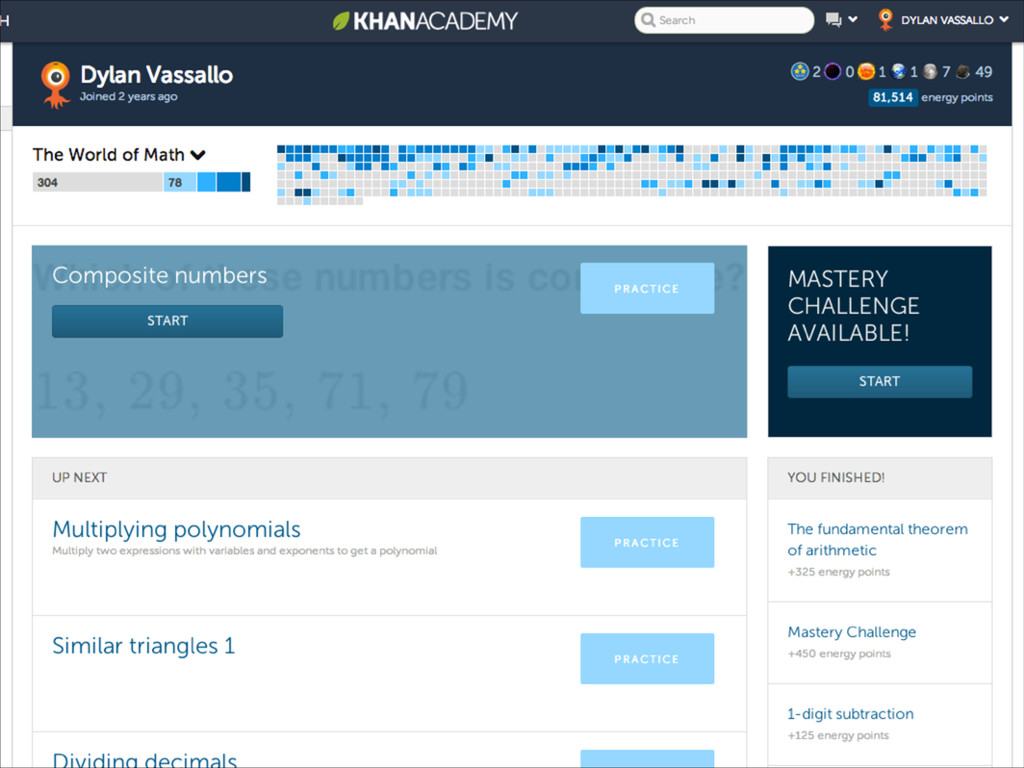1024x768 pixels.
Task: Start the Mastery Challenge
Action: point(879,381)
